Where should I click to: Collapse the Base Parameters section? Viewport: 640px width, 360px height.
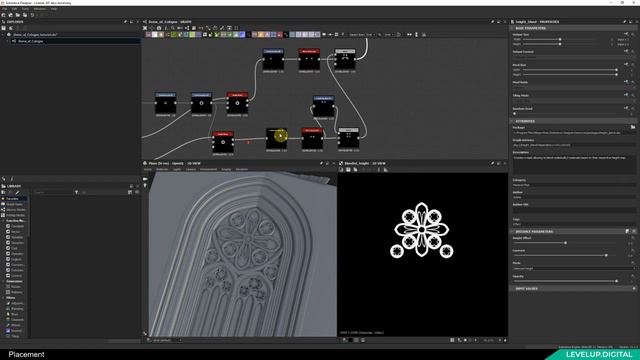coord(512,28)
